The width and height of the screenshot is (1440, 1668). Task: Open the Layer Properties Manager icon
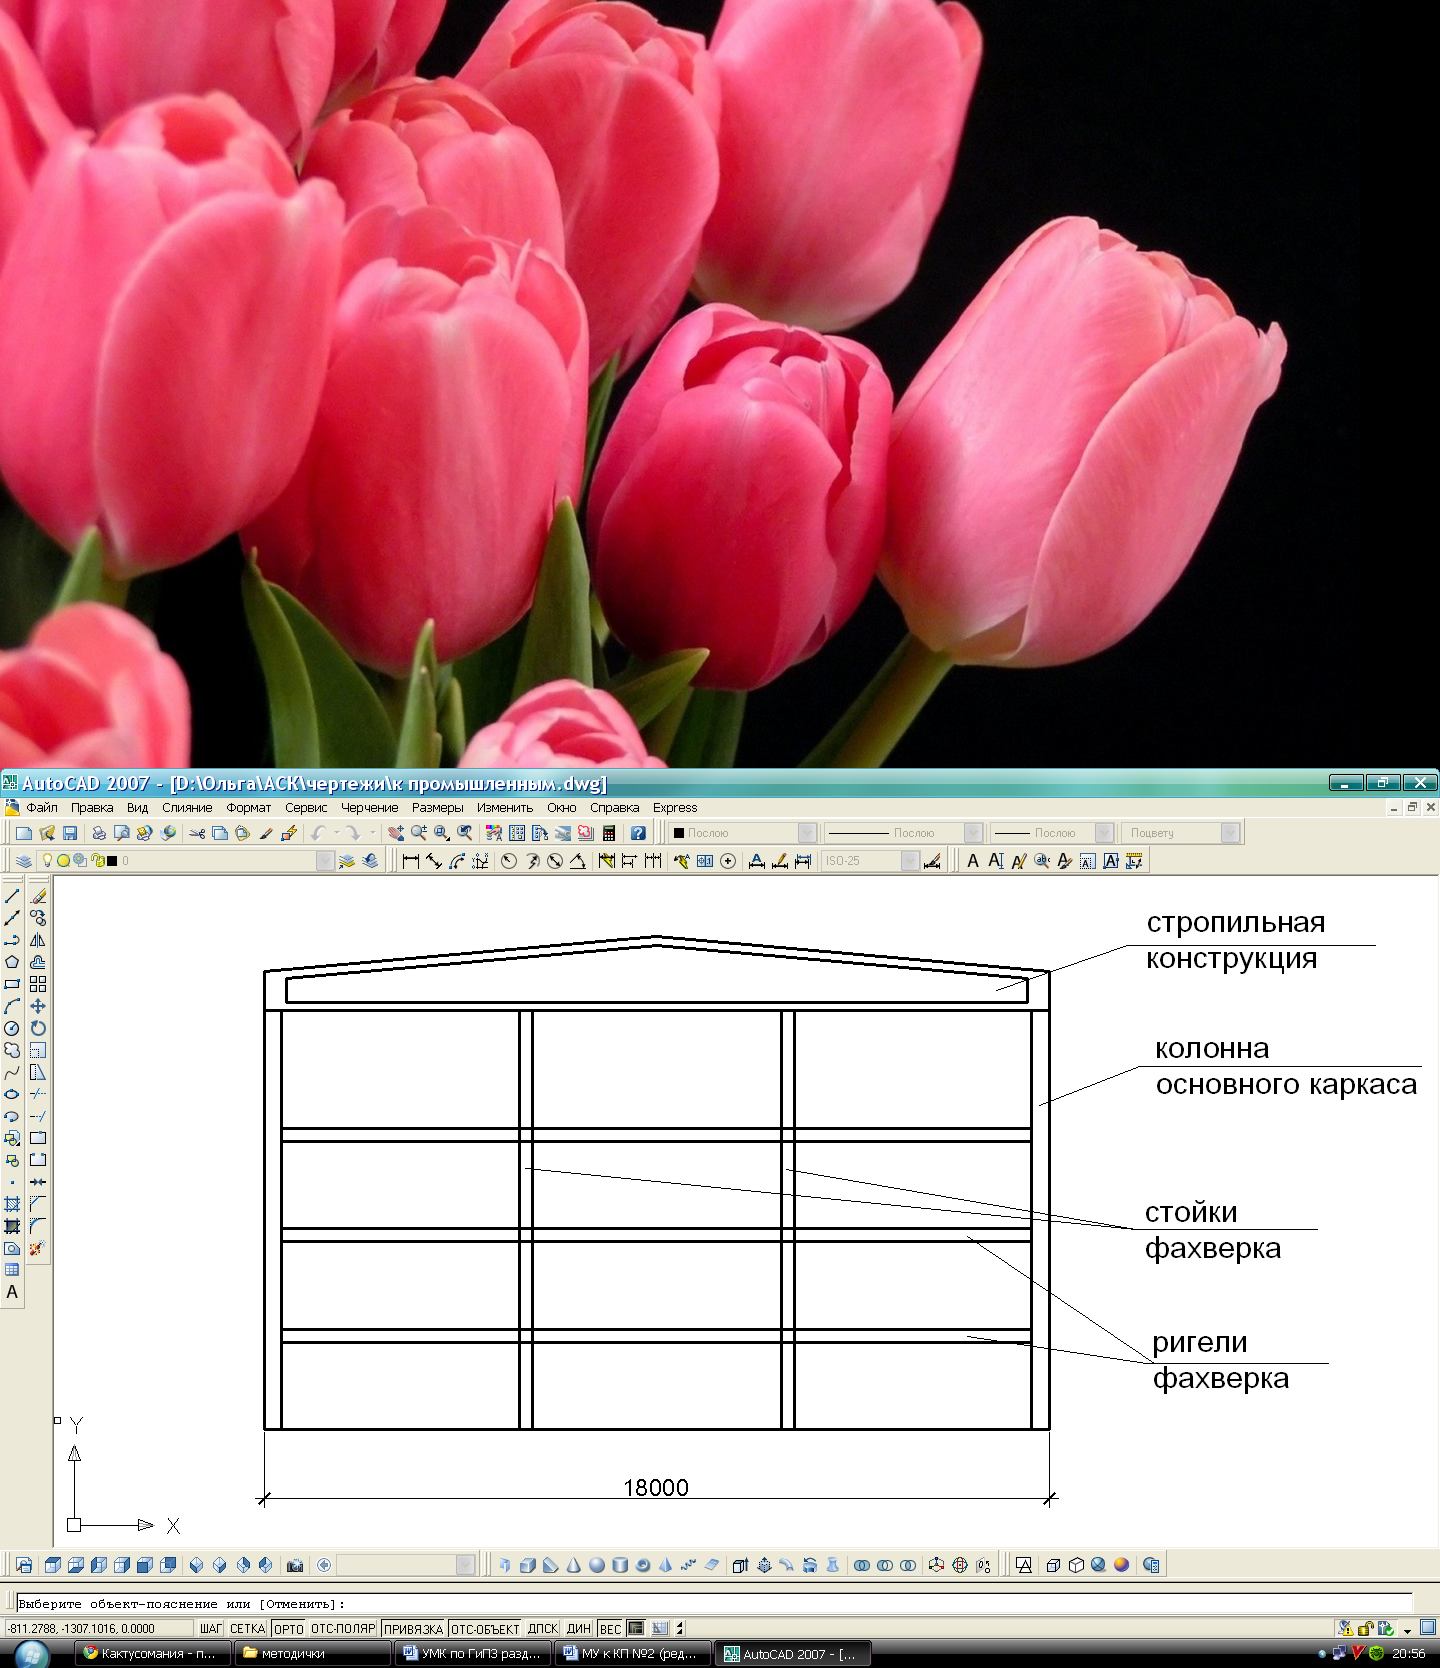click(24, 861)
